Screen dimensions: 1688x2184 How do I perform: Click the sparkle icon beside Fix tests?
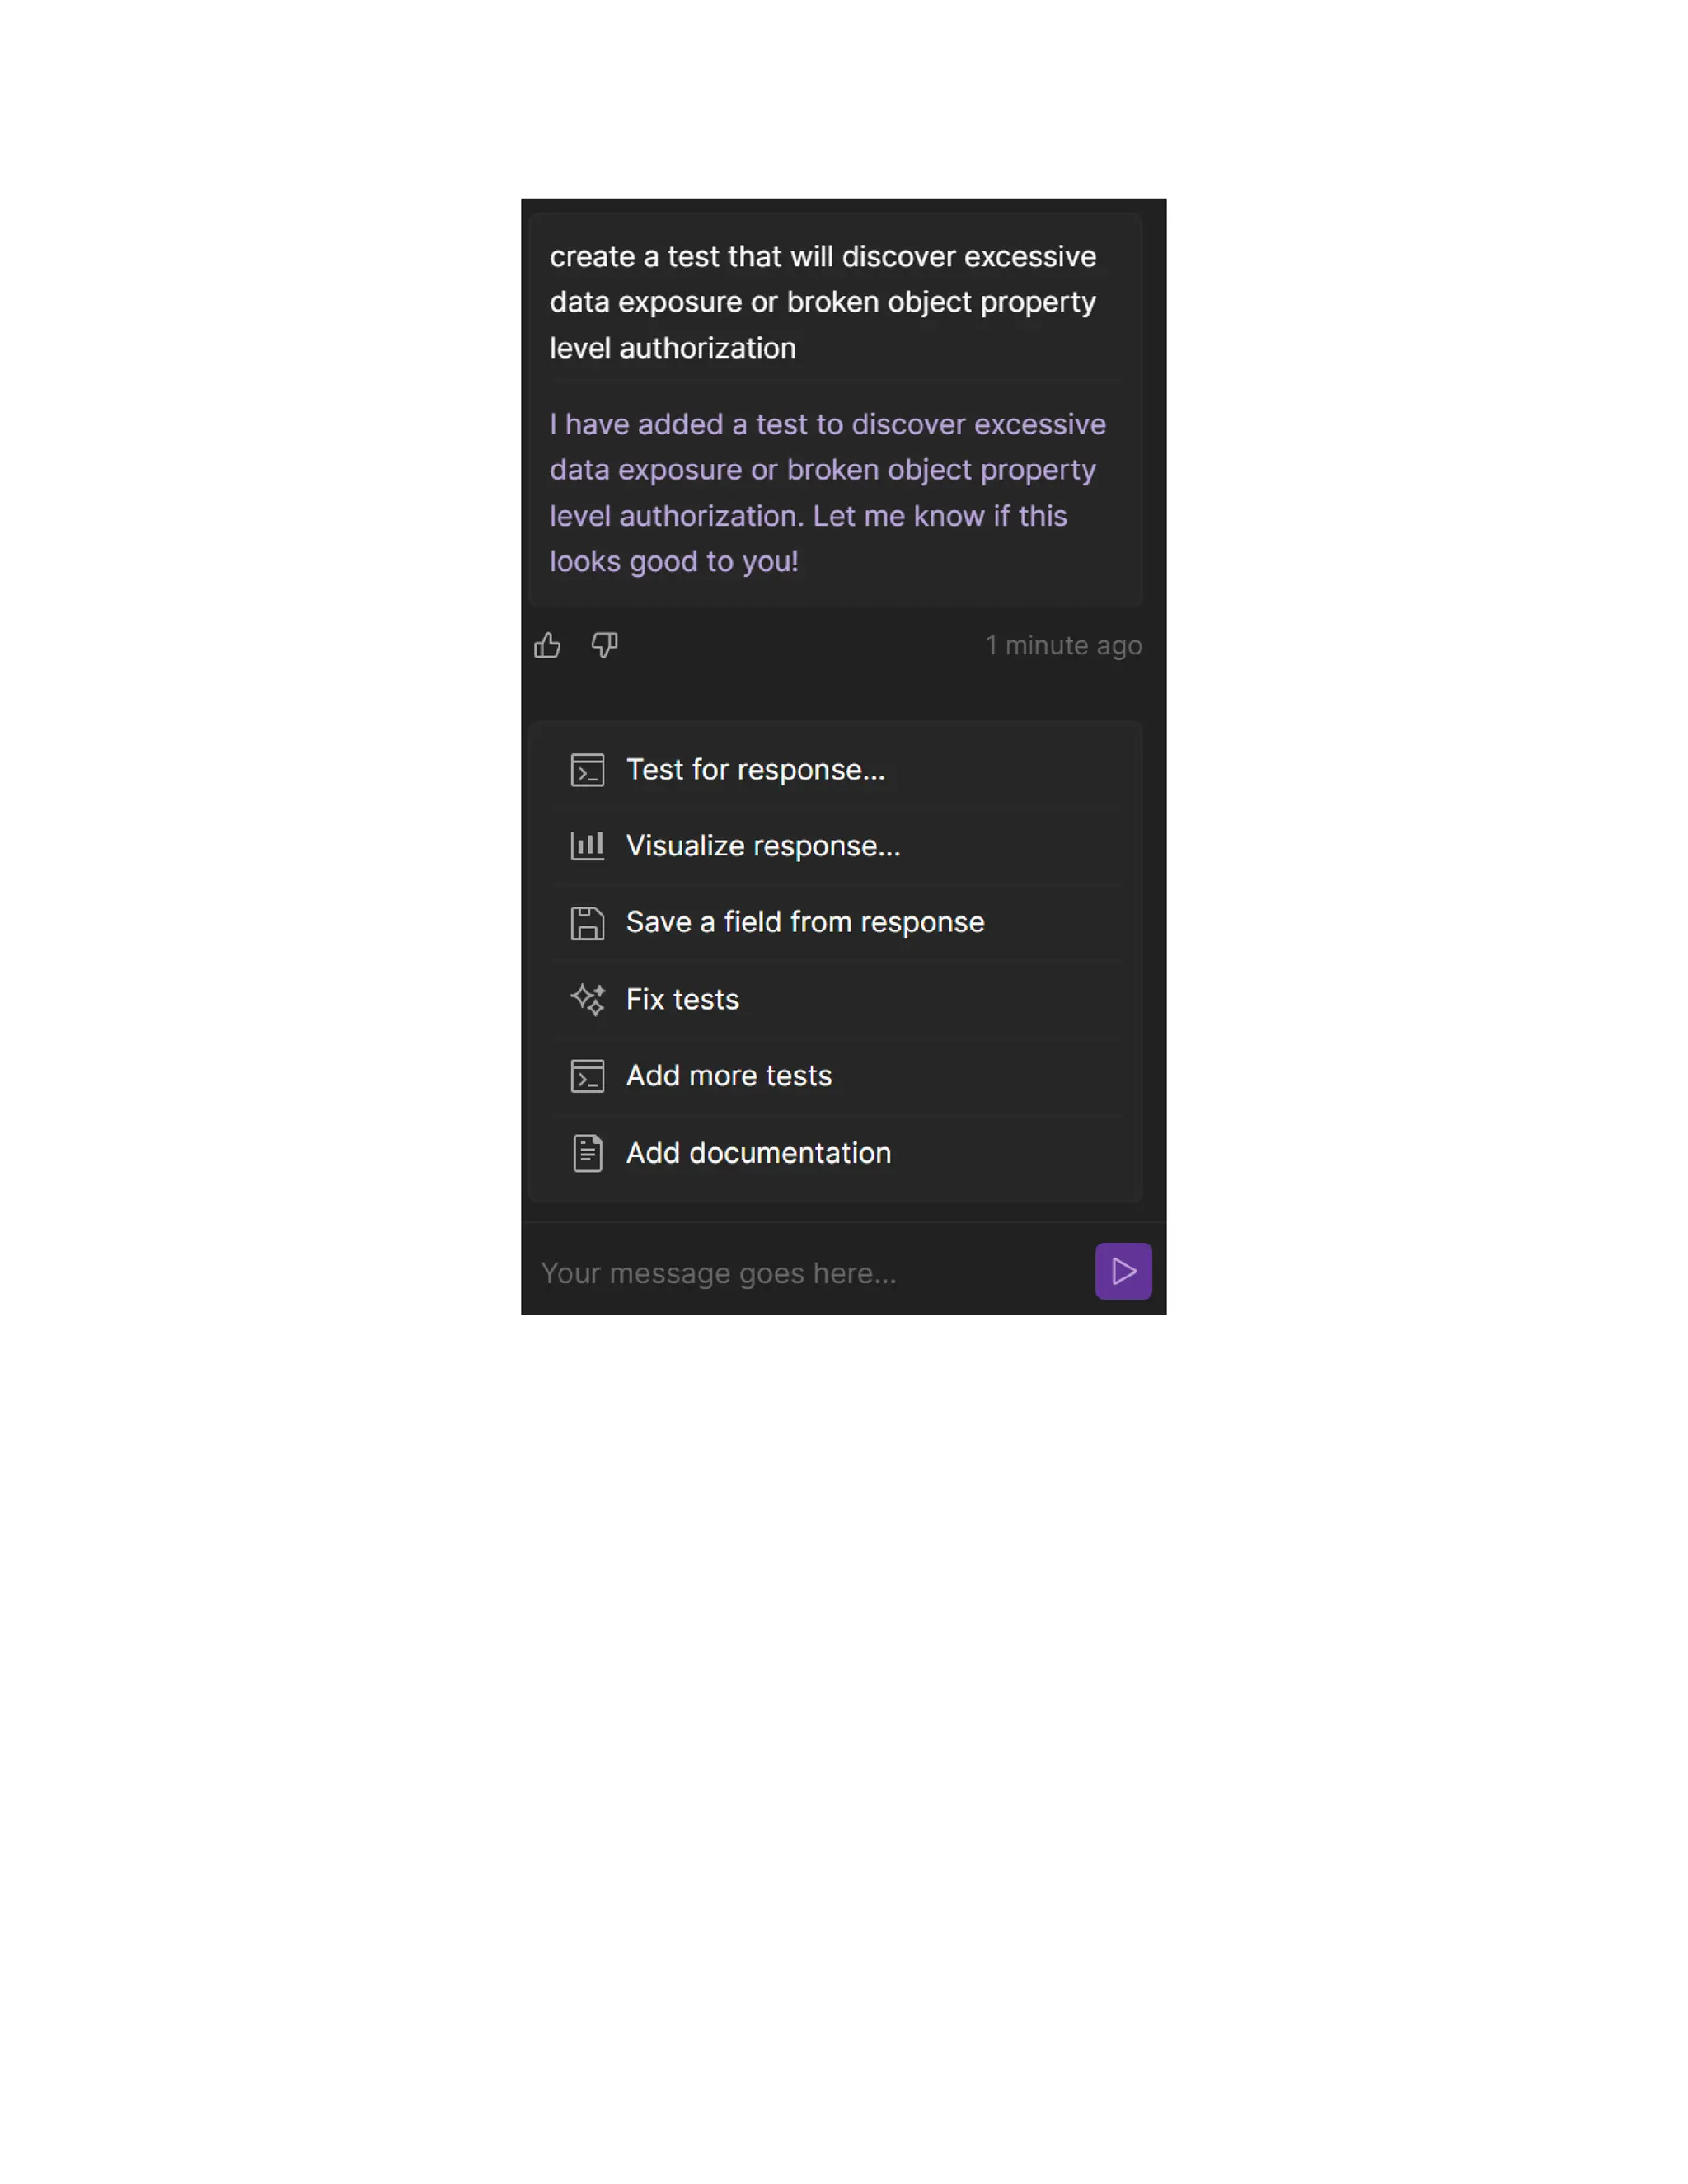587,999
